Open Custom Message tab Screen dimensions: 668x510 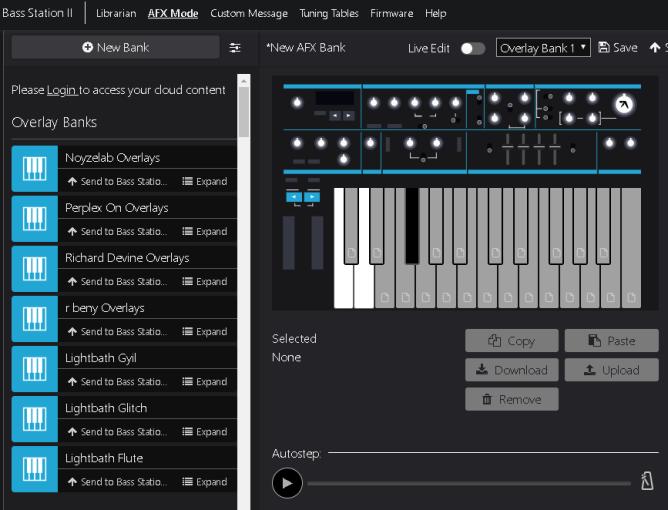[x=249, y=13]
